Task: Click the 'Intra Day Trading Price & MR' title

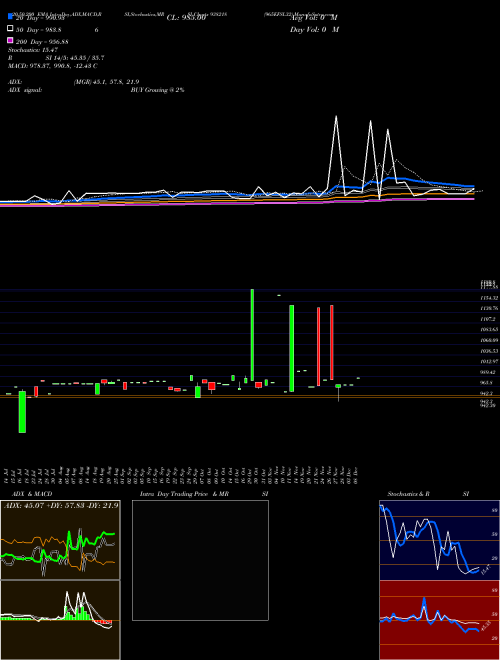Action: [x=184, y=494]
